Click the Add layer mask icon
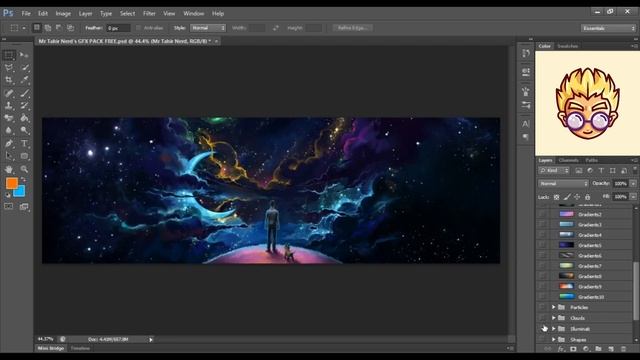The image size is (640, 360). click(573, 349)
